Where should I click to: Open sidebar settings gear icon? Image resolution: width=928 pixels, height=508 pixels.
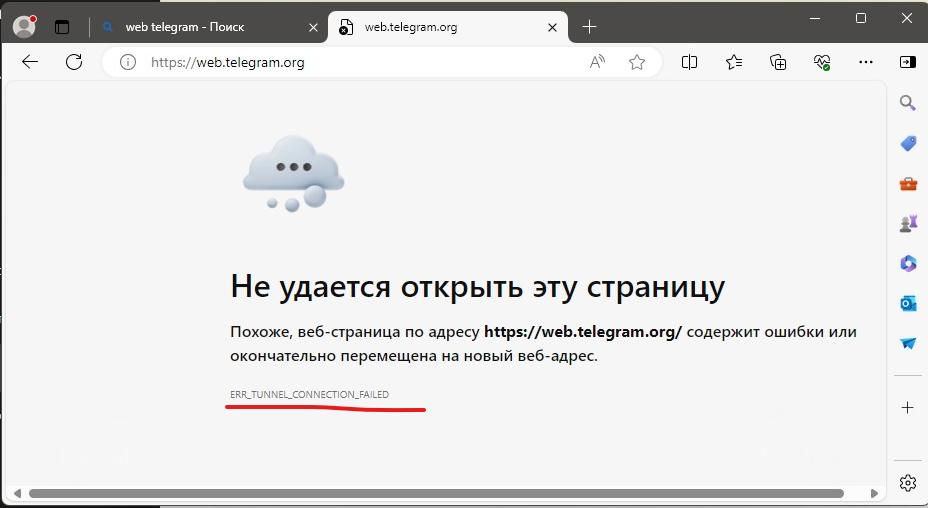[907, 483]
